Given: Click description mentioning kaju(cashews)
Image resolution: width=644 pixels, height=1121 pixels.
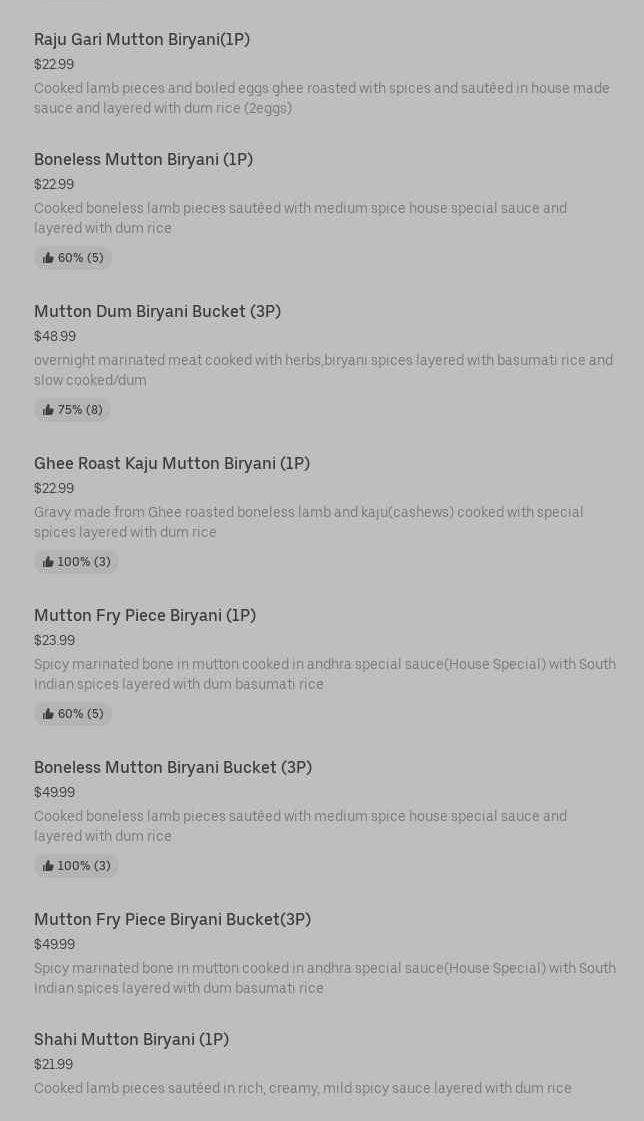Looking at the screenshot, I should point(308,522).
